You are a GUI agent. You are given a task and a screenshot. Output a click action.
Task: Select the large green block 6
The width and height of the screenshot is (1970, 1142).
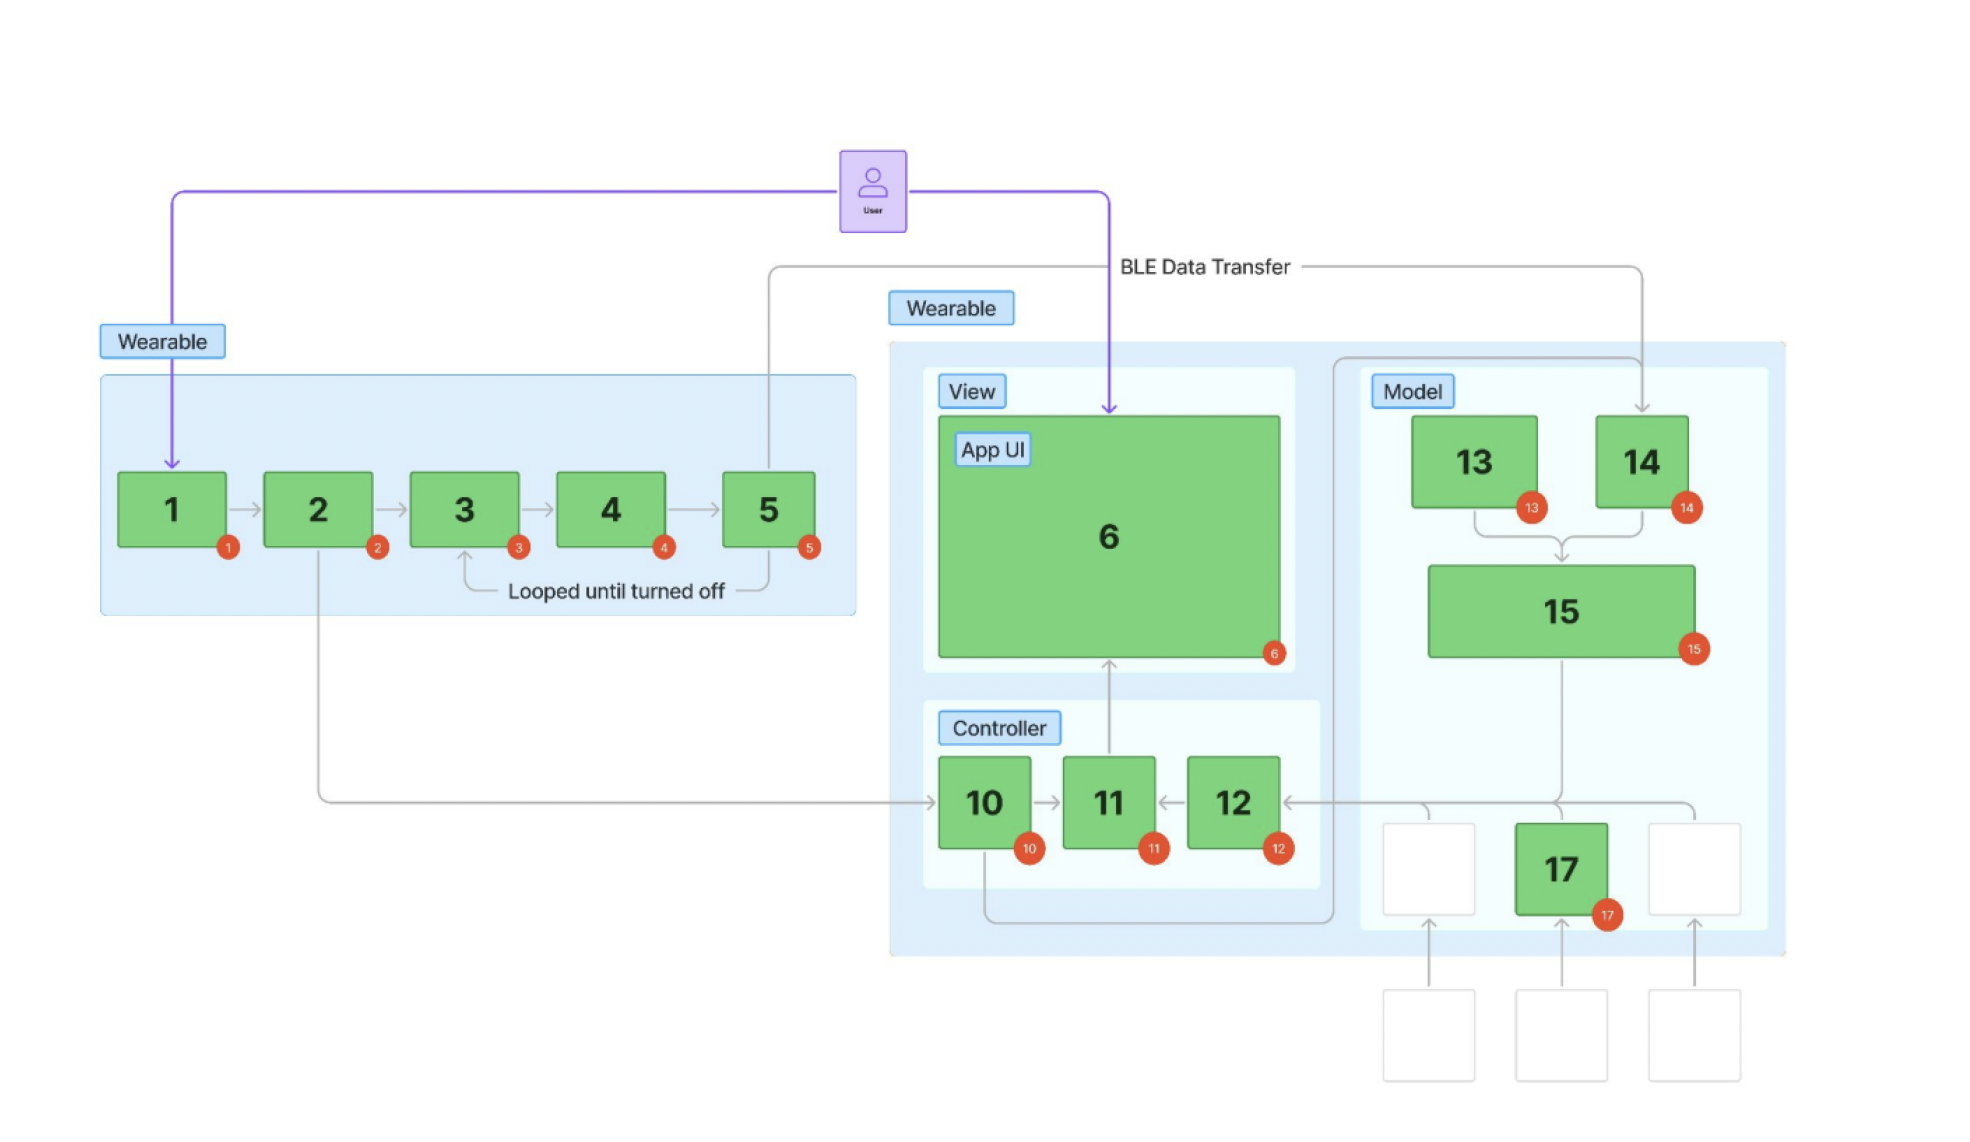pyautogui.click(x=1109, y=537)
